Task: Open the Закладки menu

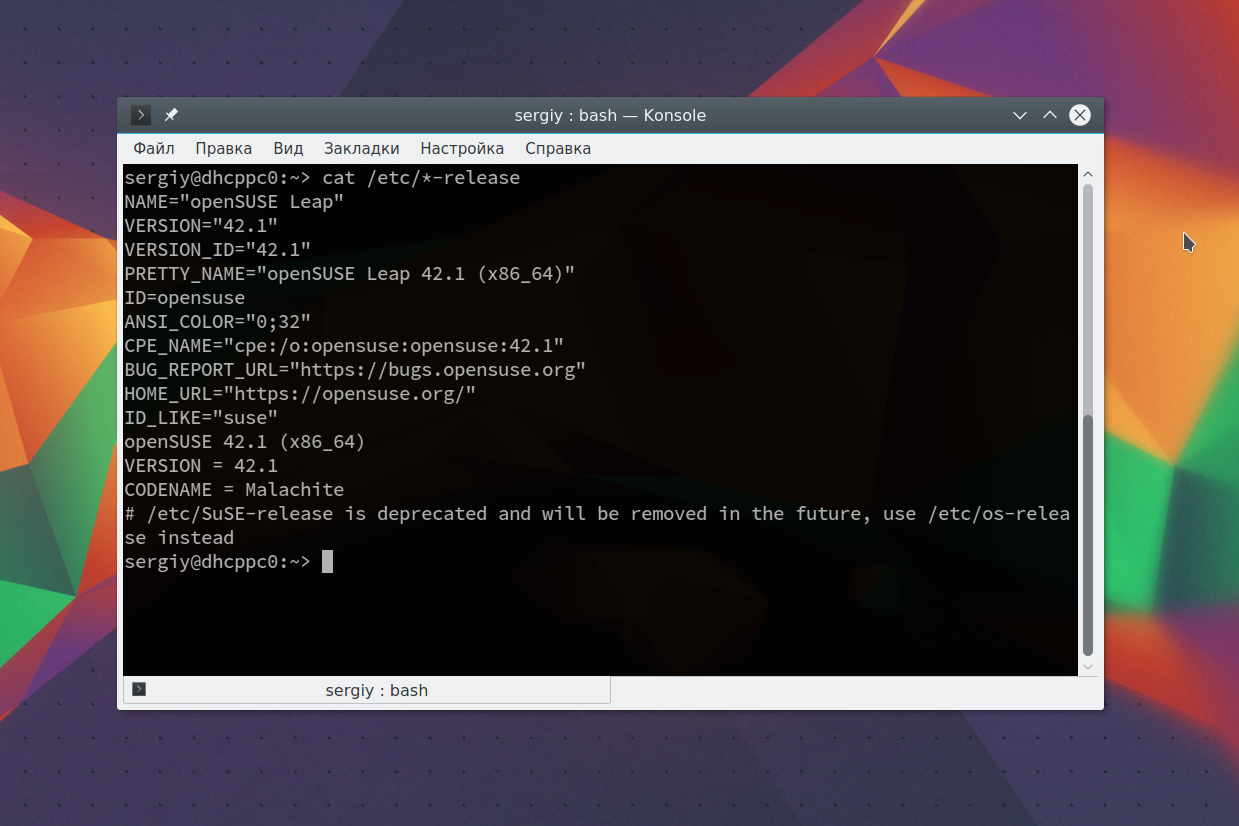Action: (361, 148)
